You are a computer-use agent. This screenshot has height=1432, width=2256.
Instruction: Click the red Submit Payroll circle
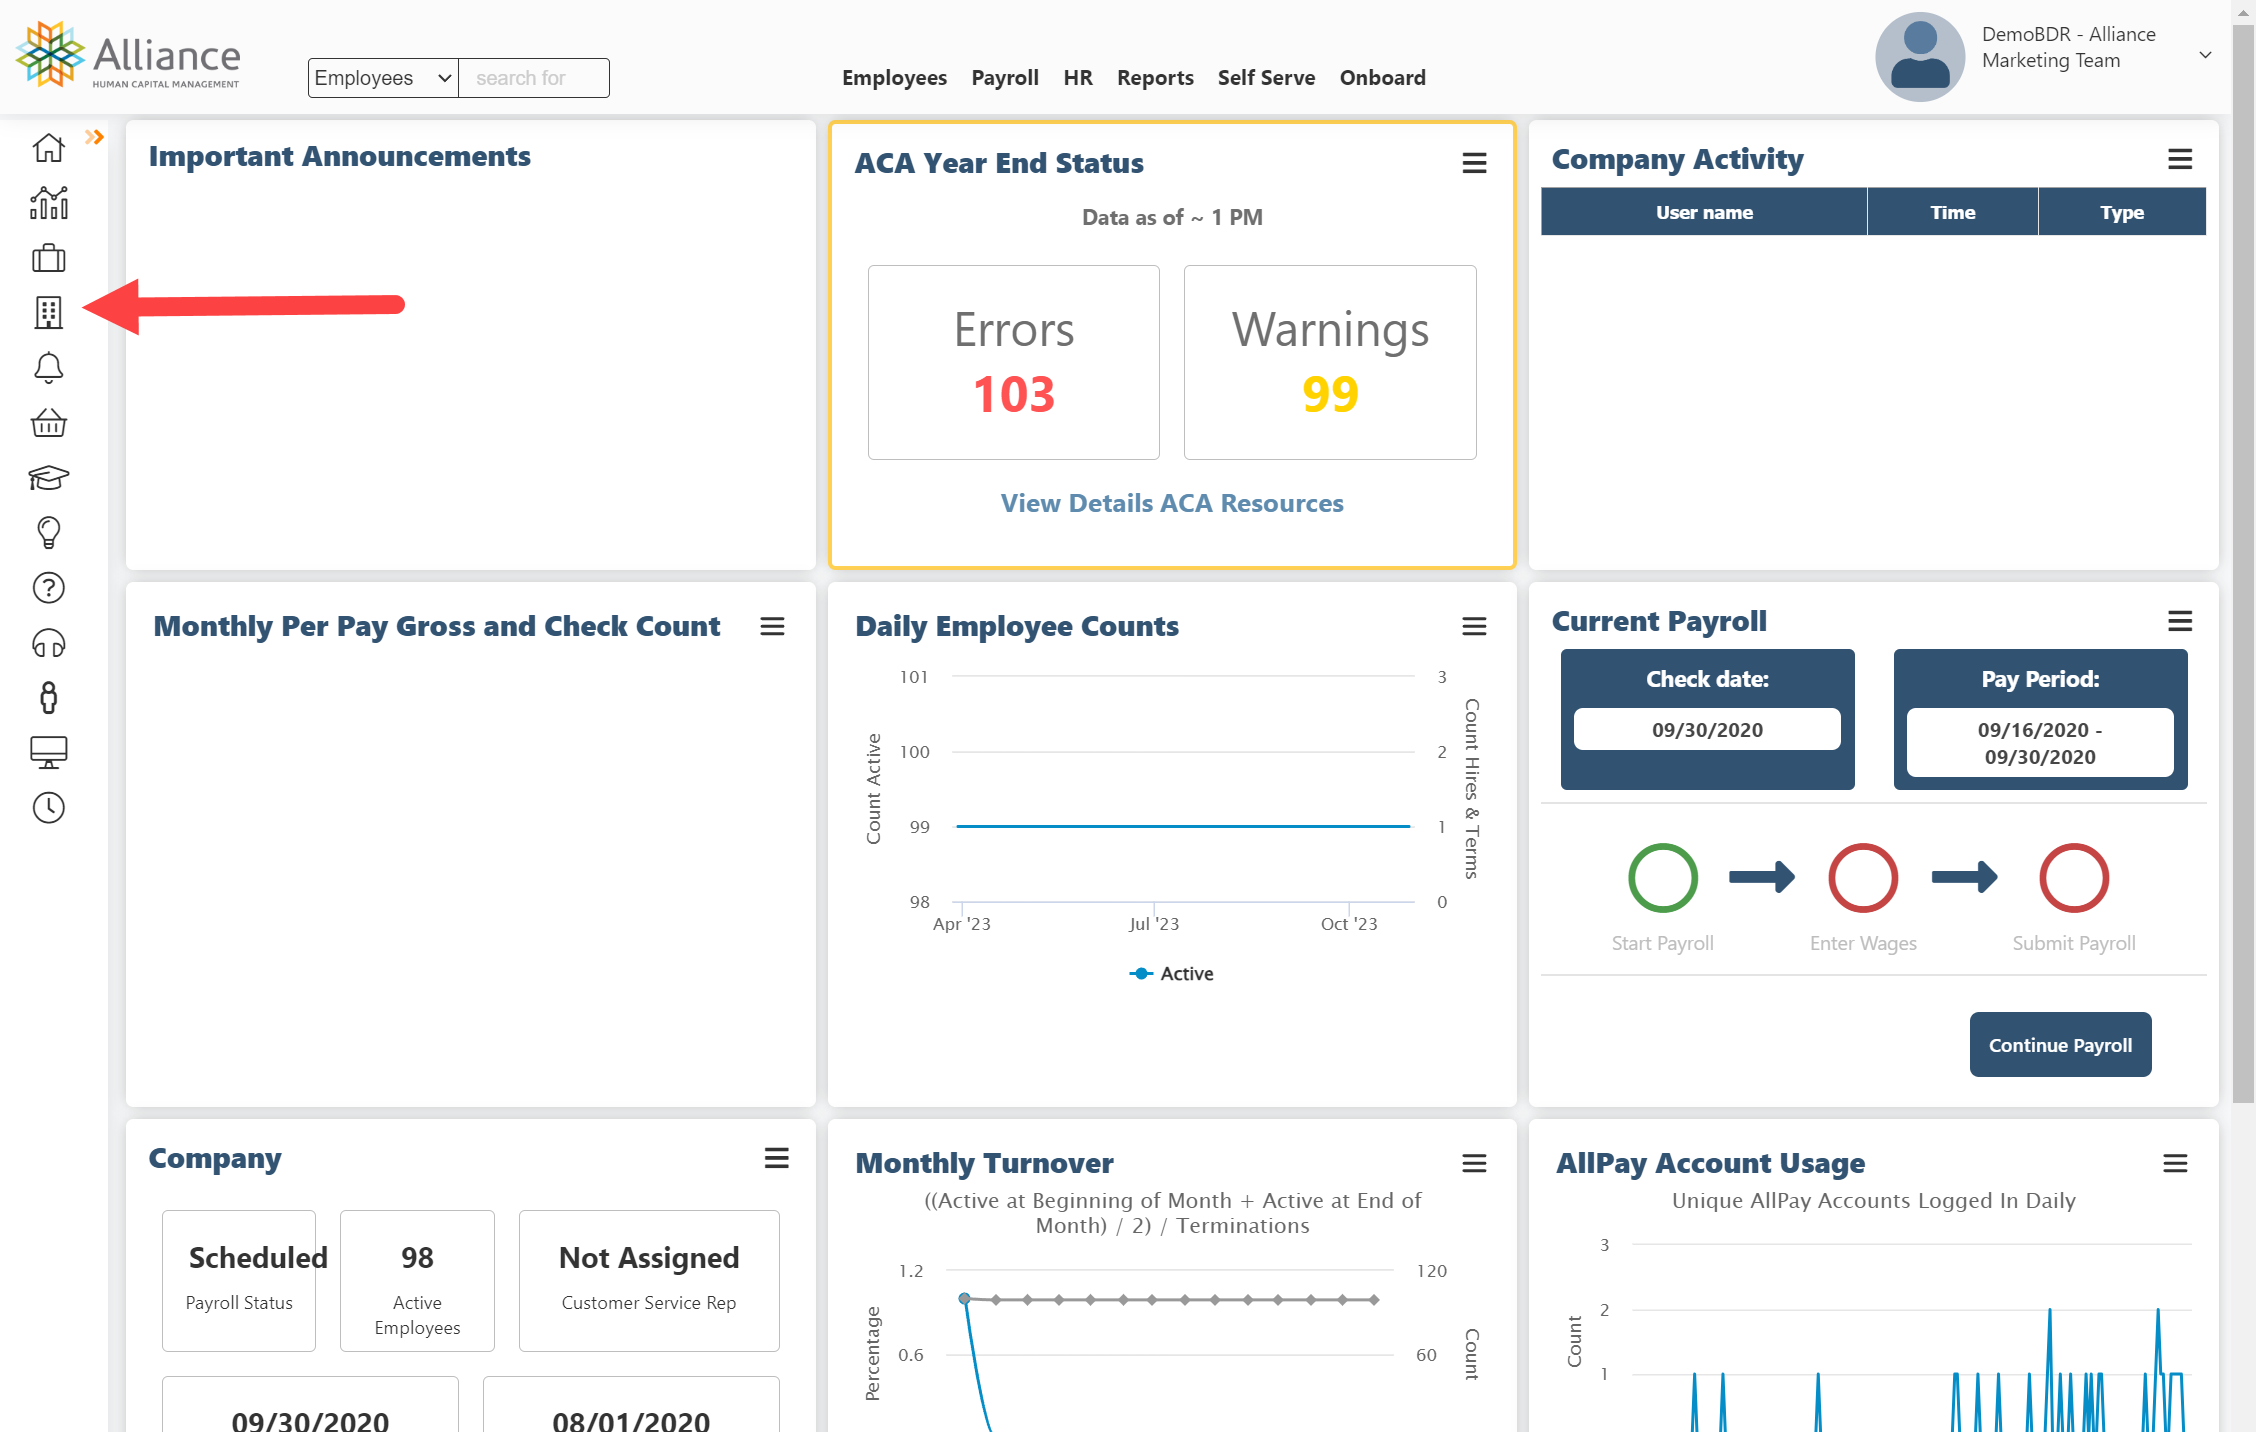tap(2074, 878)
